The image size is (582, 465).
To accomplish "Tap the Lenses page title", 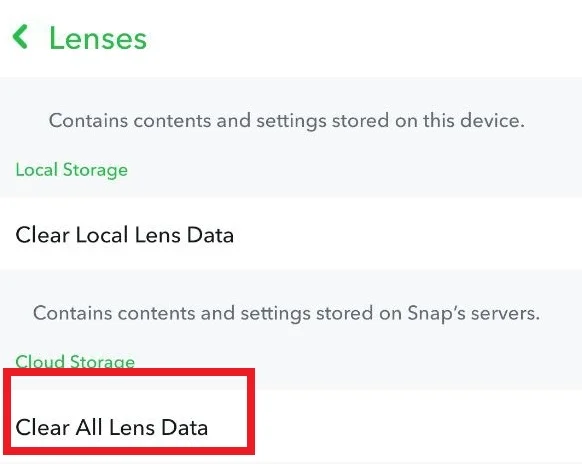I will pyautogui.click(x=98, y=38).
